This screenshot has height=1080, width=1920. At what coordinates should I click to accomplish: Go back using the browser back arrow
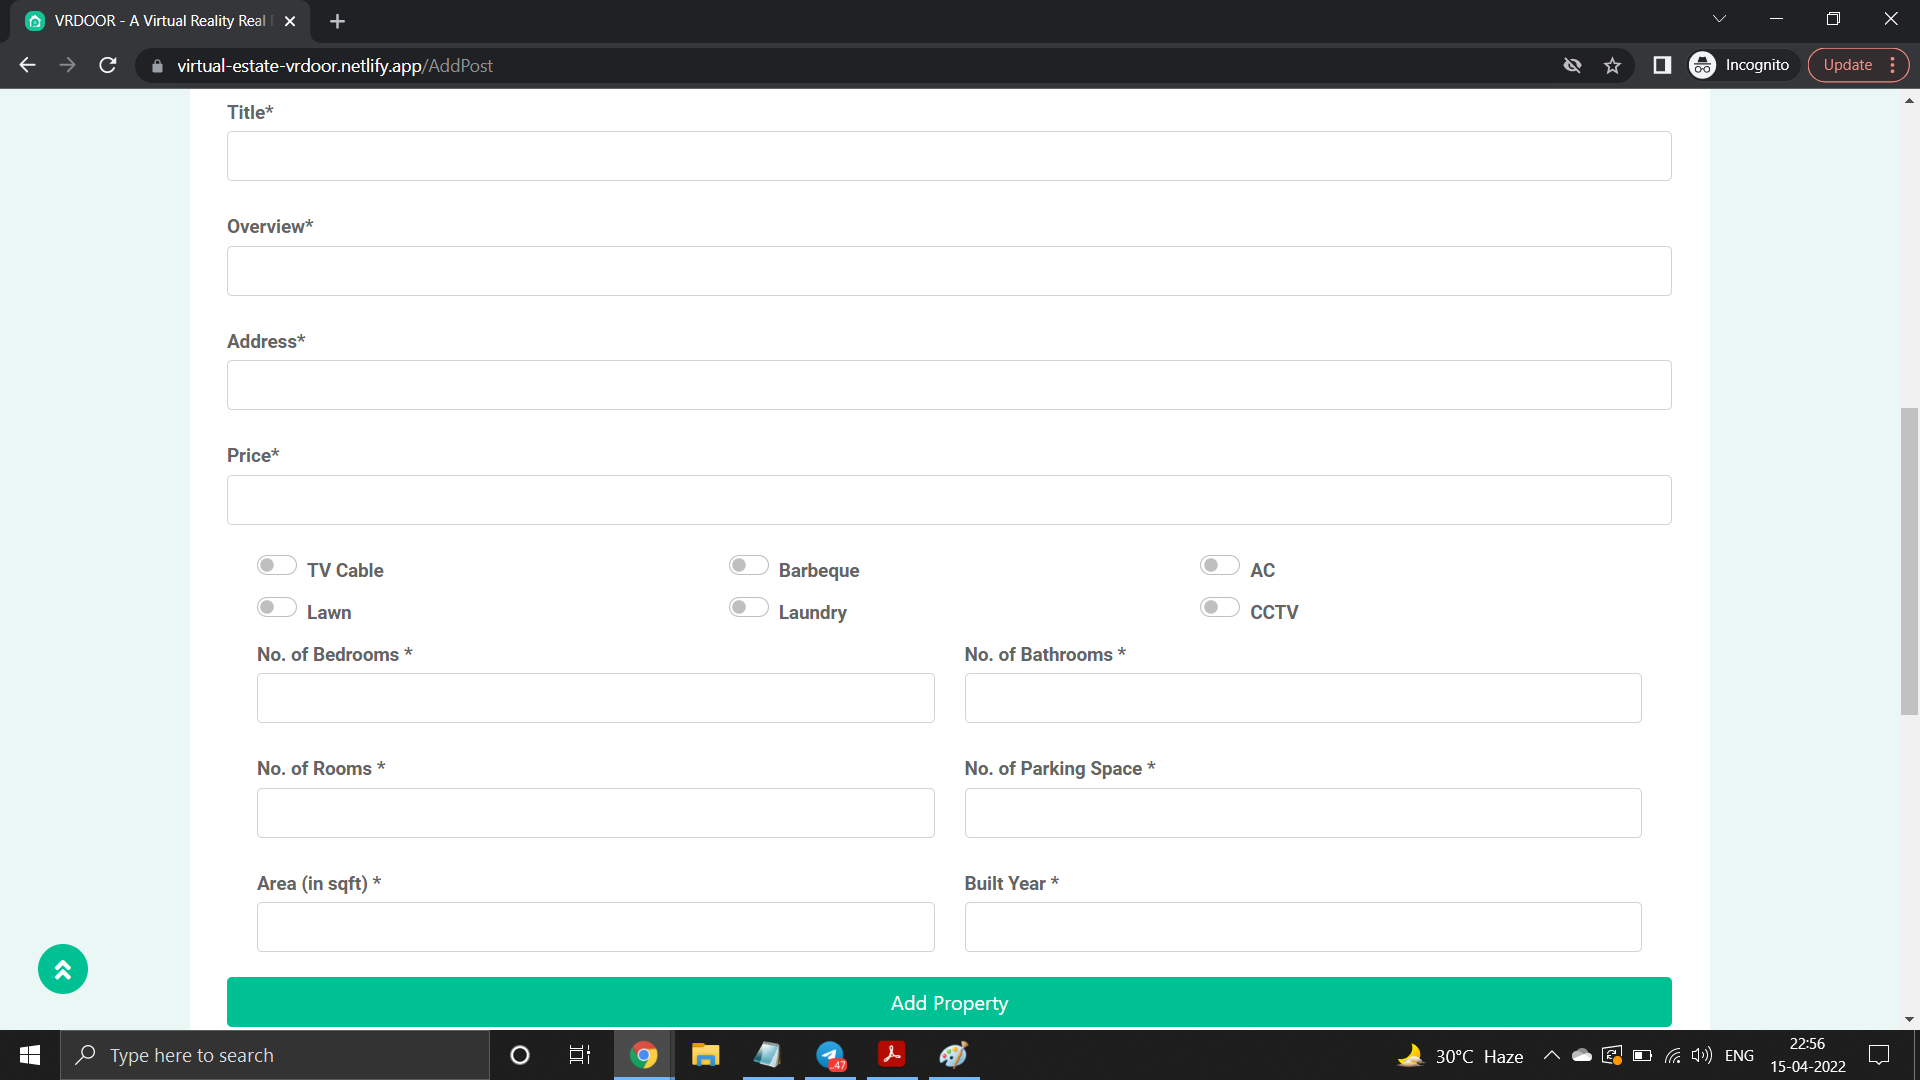coord(27,66)
